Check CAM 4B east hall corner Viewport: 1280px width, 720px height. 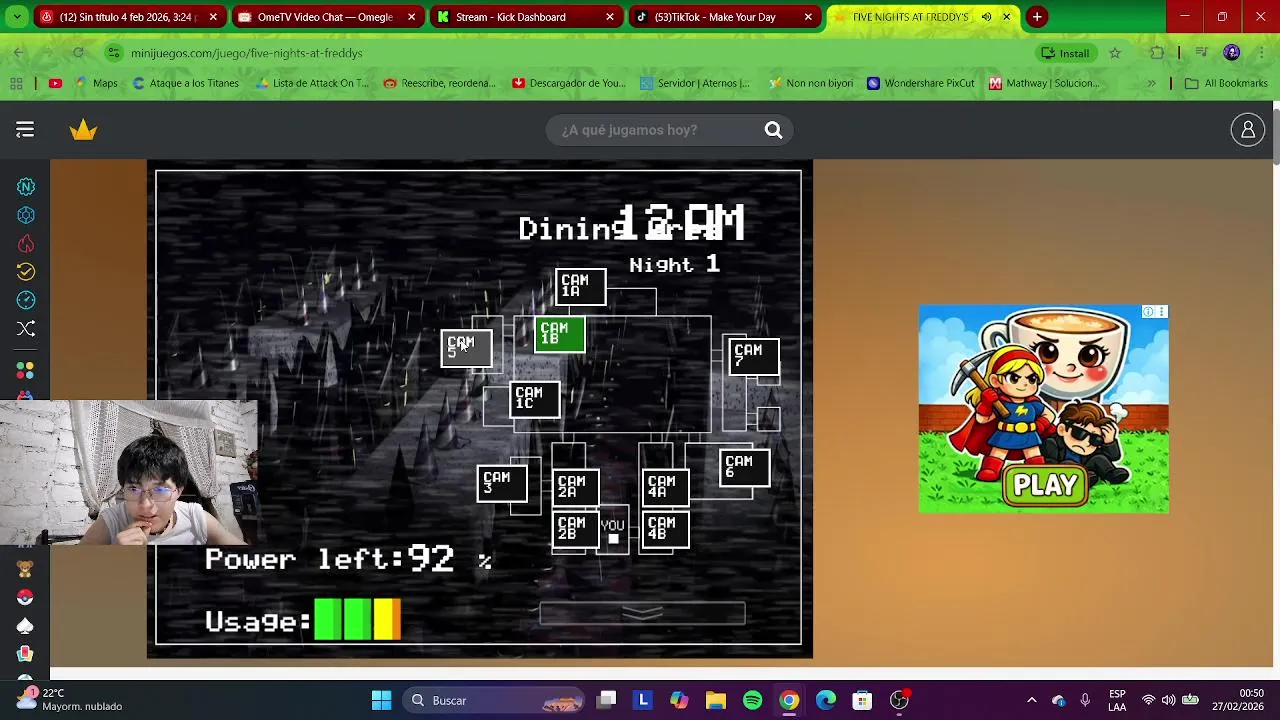coord(666,530)
